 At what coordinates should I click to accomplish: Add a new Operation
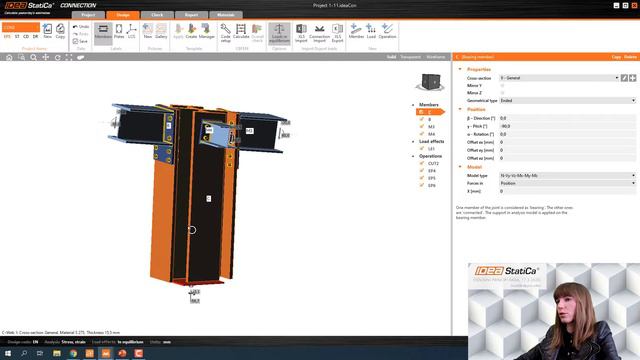(387, 31)
